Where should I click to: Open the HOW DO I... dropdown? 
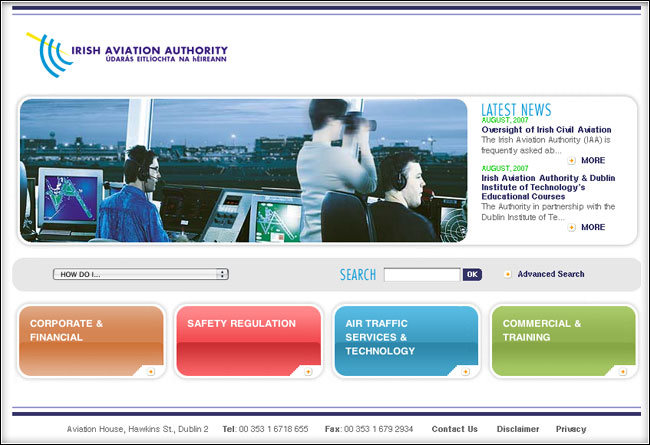[x=141, y=274]
